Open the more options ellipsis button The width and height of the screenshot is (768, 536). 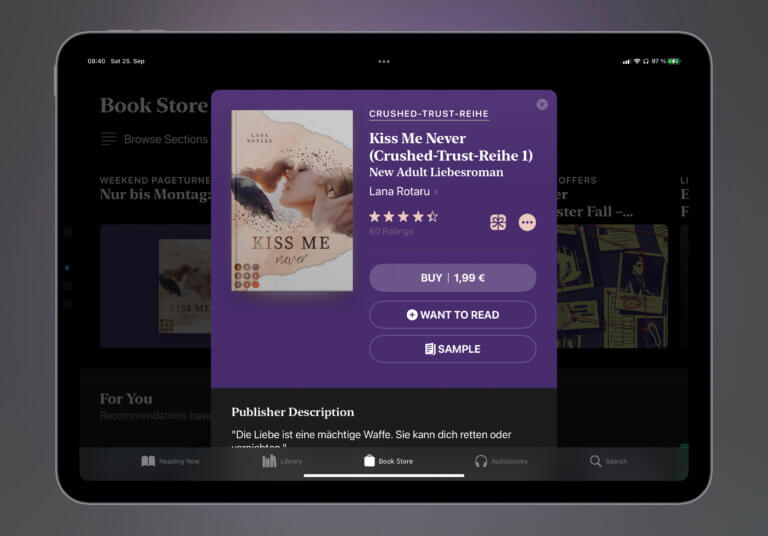pyautogui.click(x=527, y=222)
